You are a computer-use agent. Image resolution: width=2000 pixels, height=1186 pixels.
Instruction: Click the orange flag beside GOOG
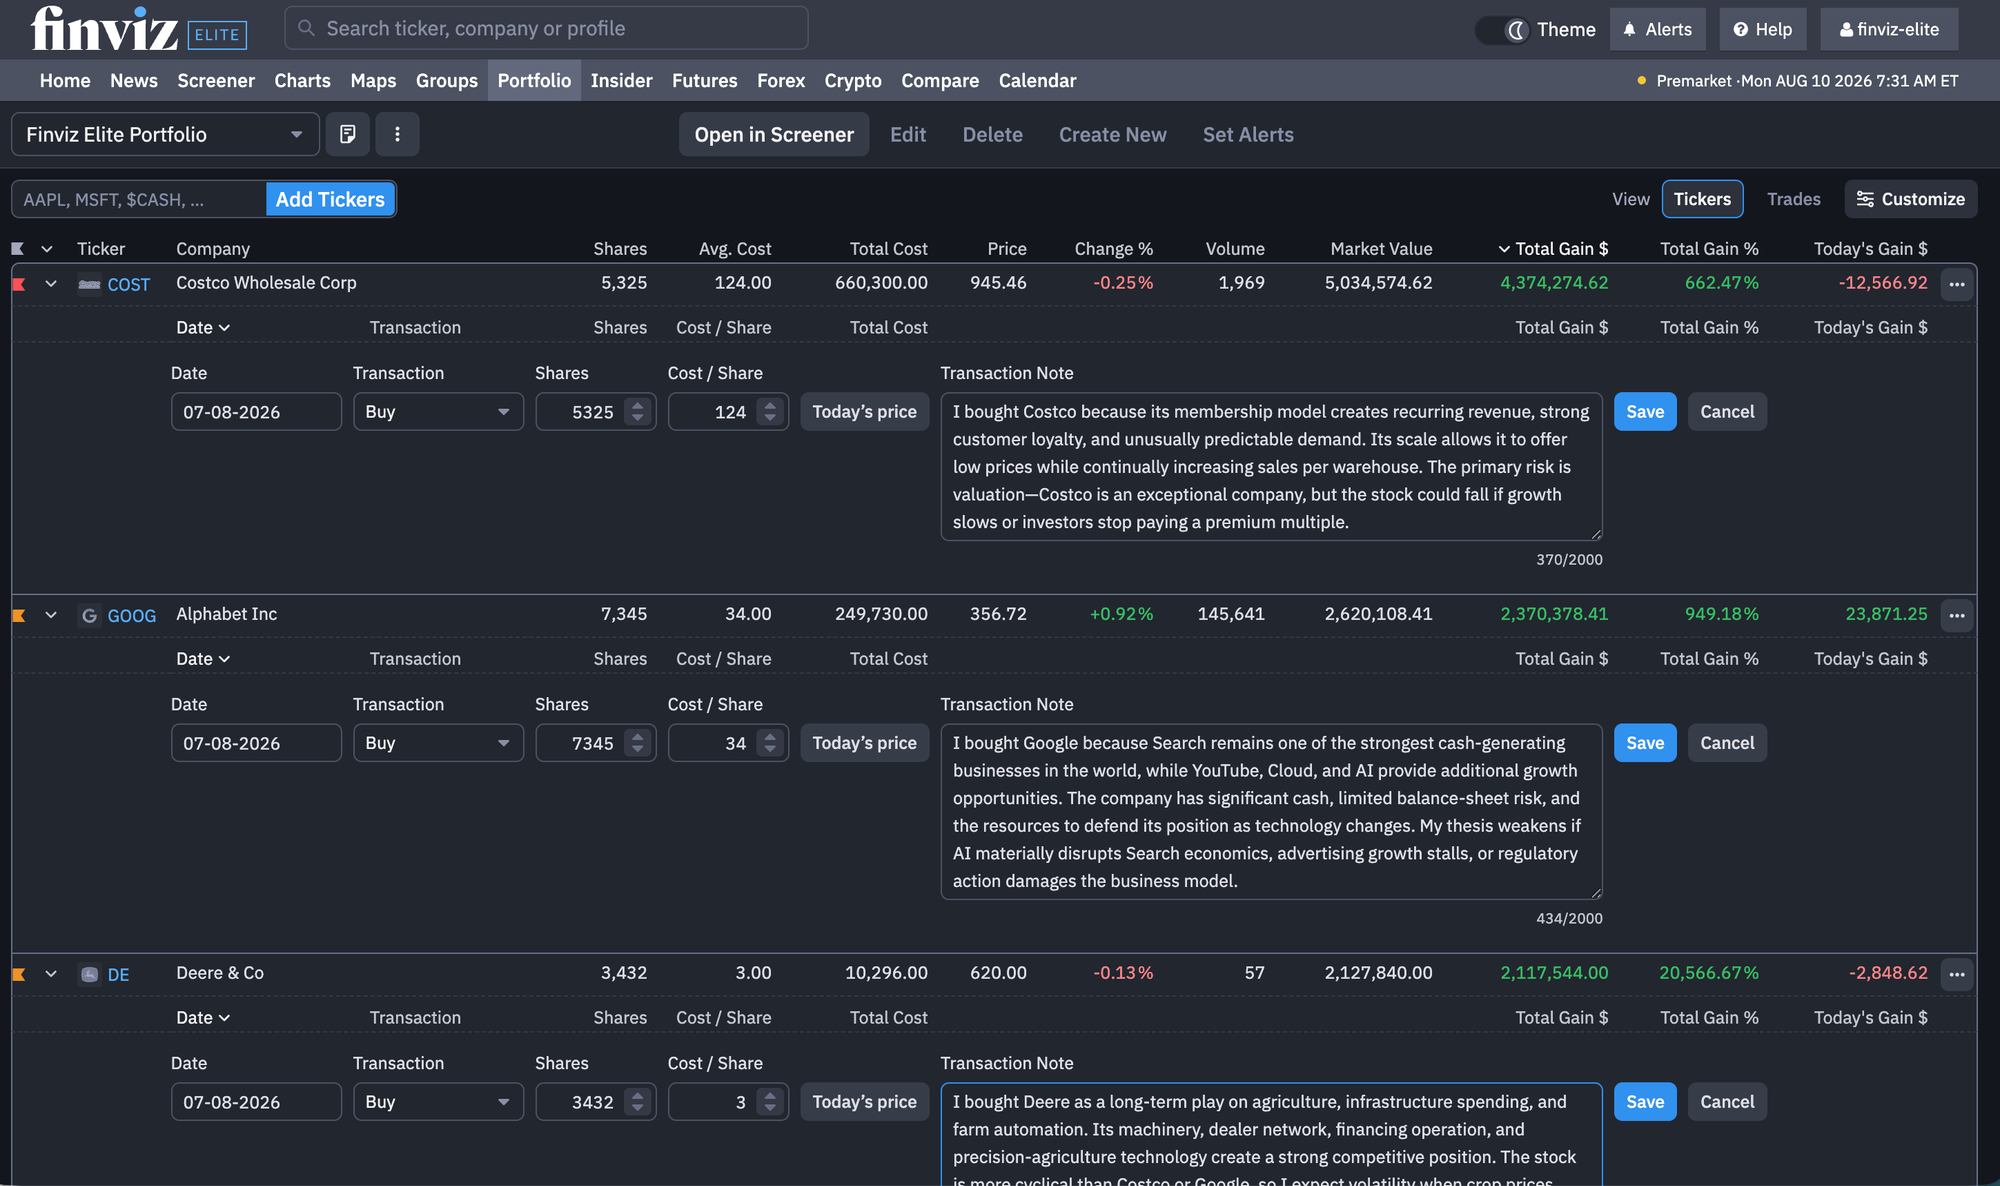pos(19,615)
